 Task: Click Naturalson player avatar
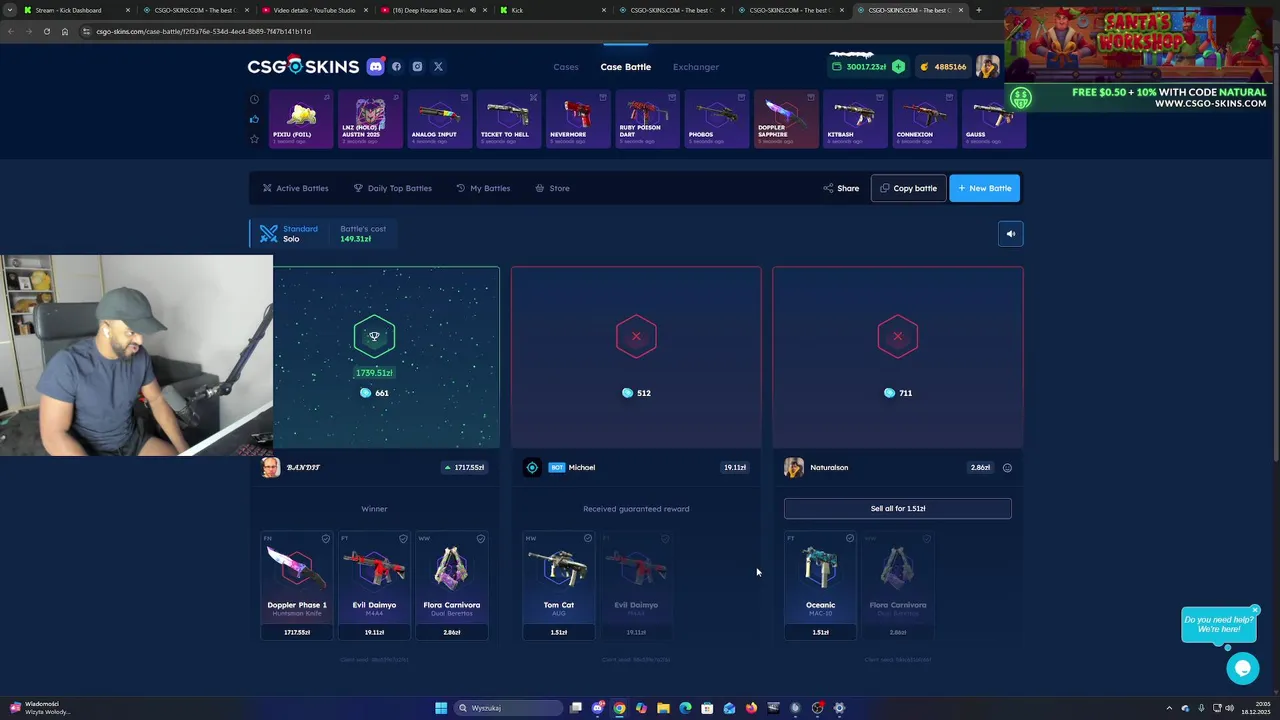[794, 467]
